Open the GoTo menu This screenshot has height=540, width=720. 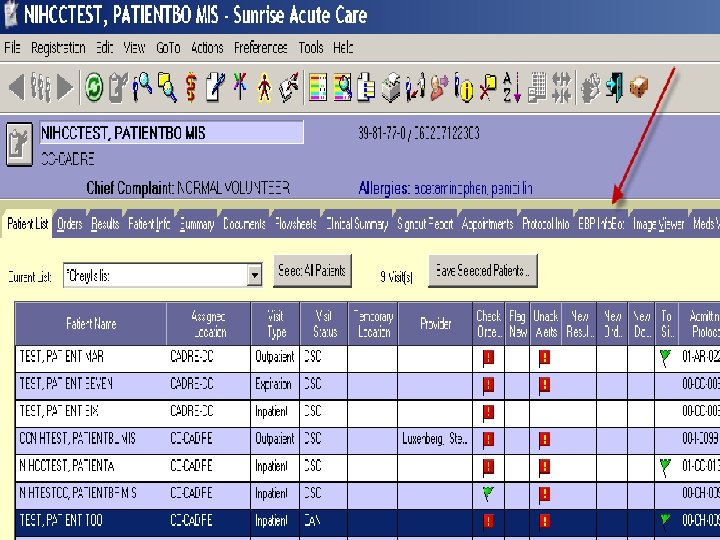(168, 47)
